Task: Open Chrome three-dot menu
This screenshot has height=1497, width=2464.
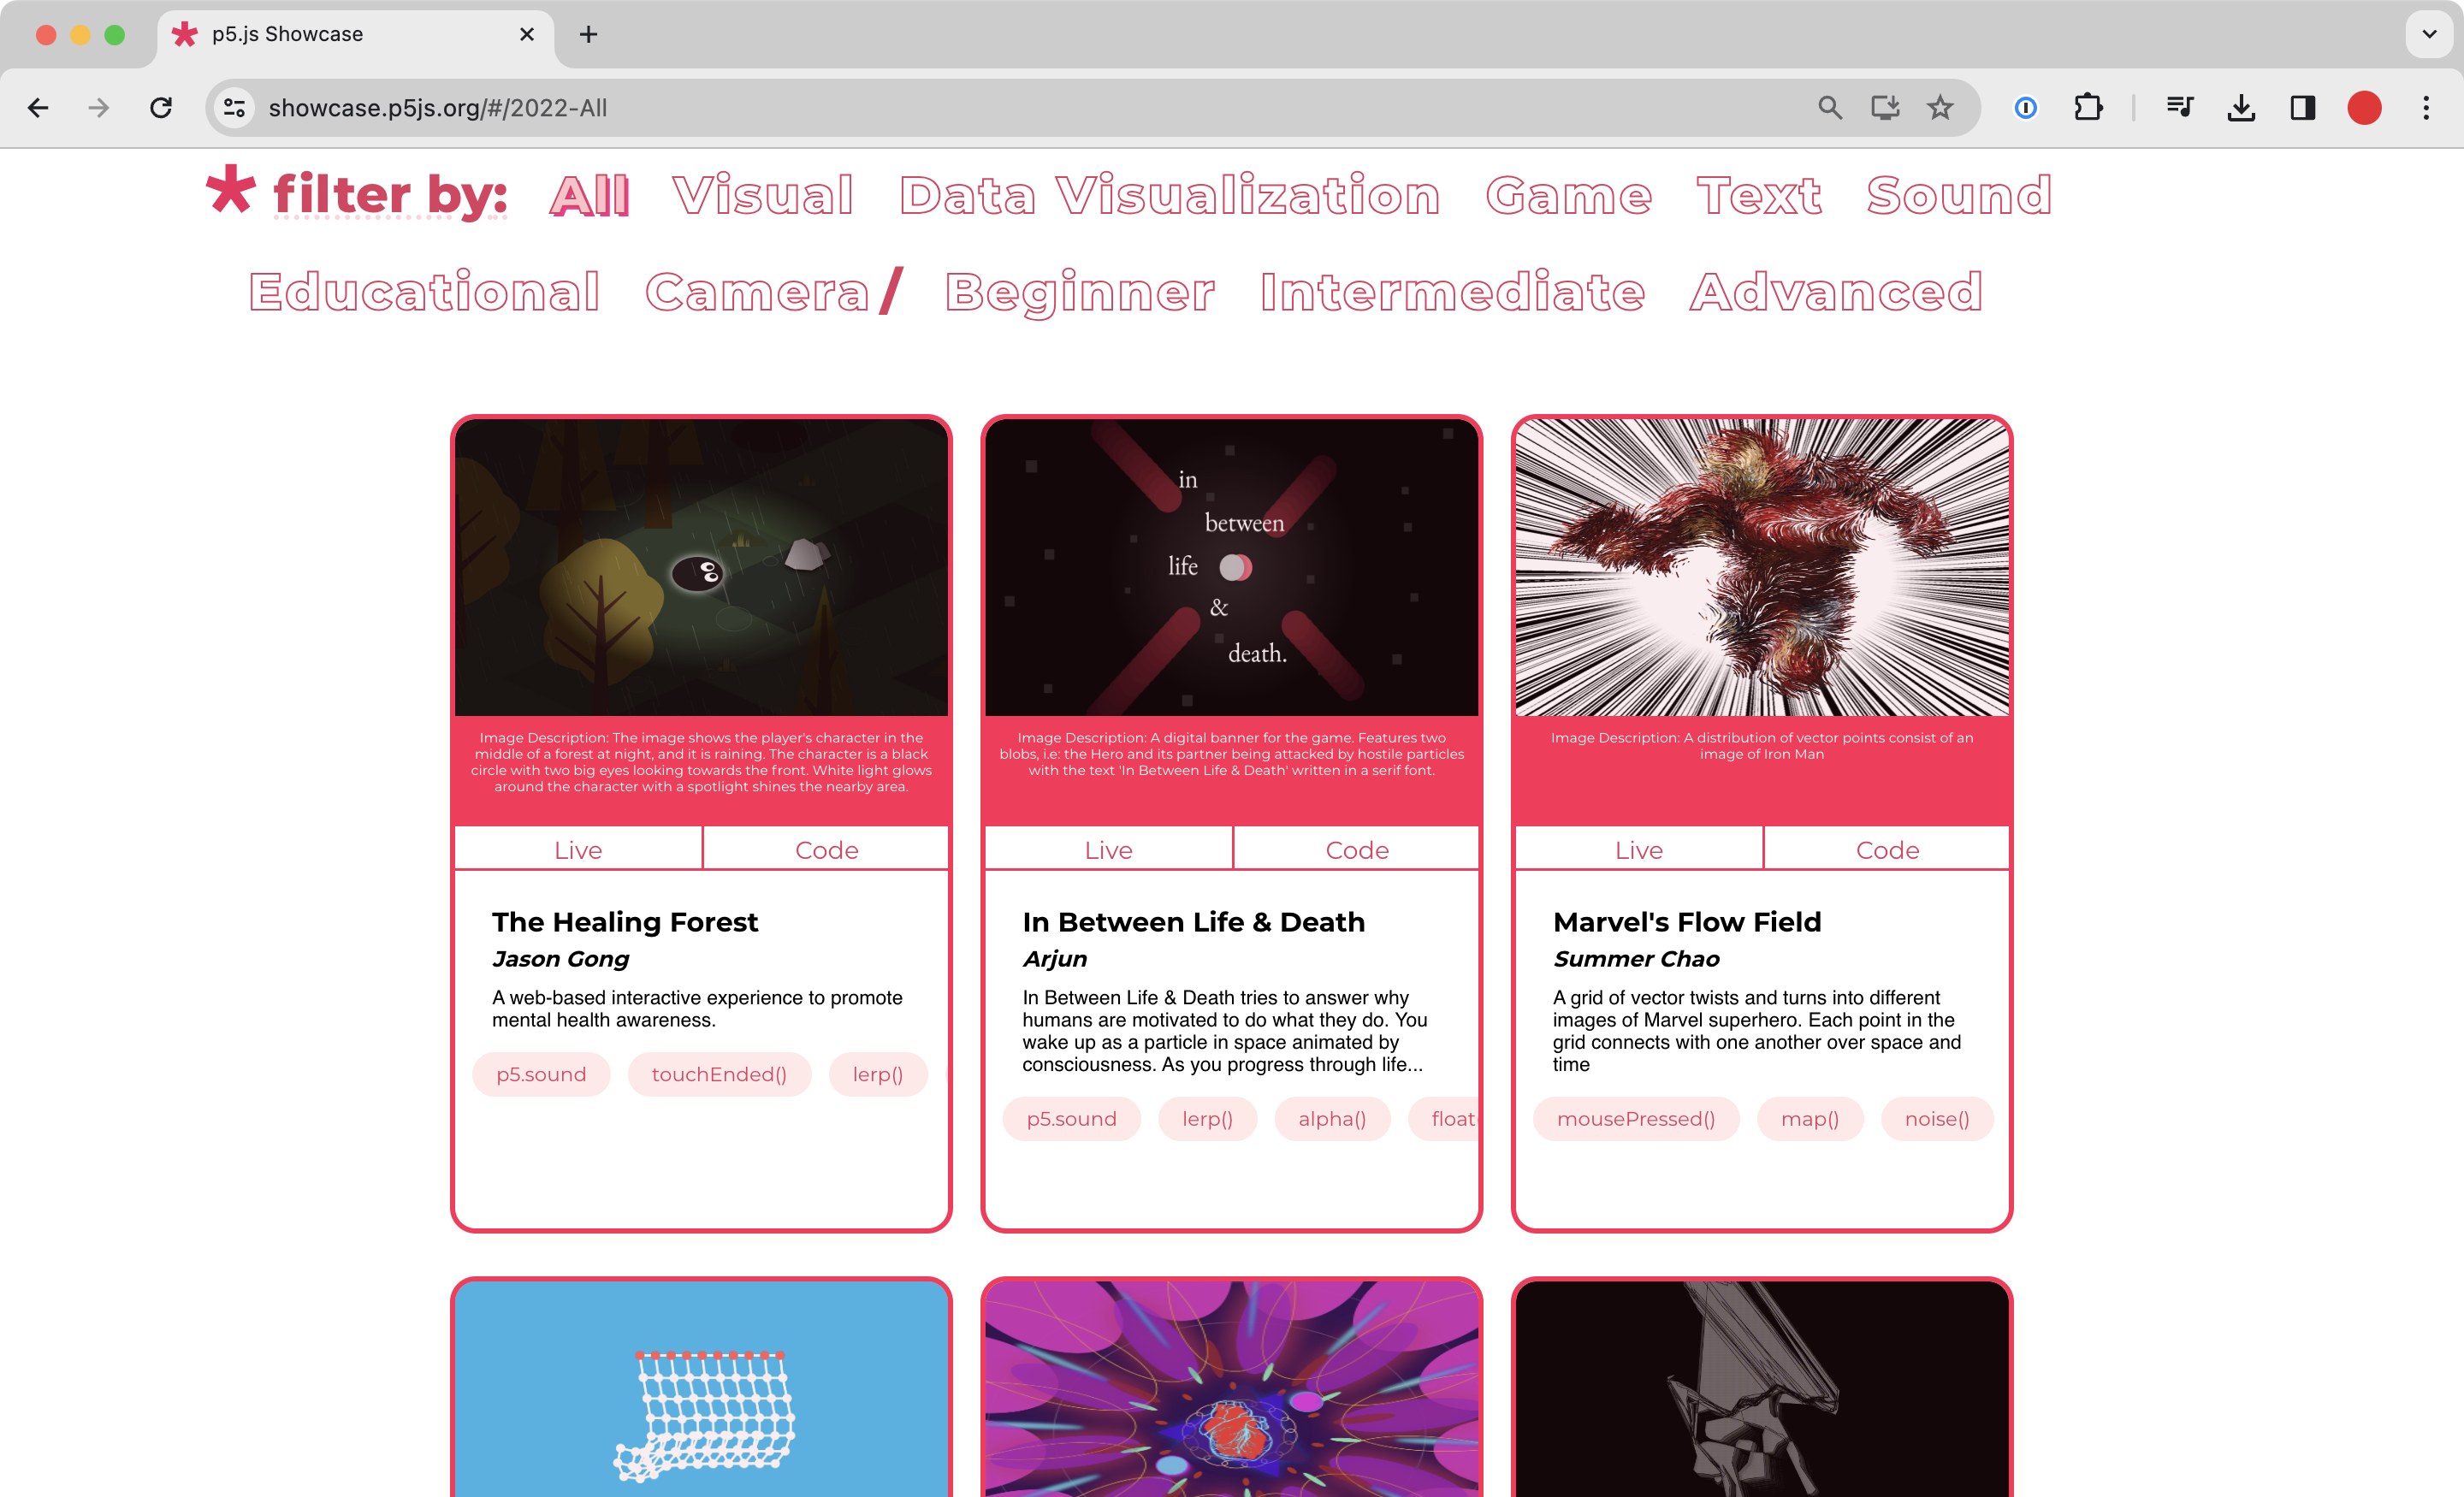Action: [x=2426, y=108]
